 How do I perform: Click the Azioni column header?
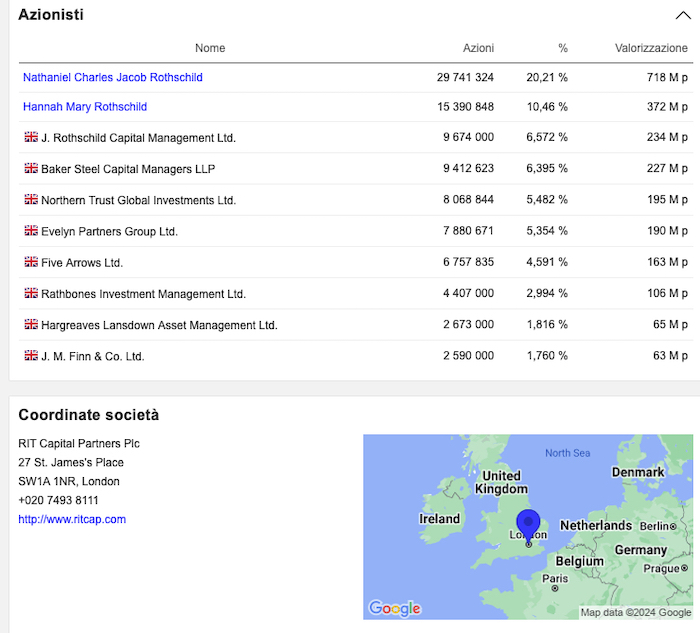[x=478, y=48]
